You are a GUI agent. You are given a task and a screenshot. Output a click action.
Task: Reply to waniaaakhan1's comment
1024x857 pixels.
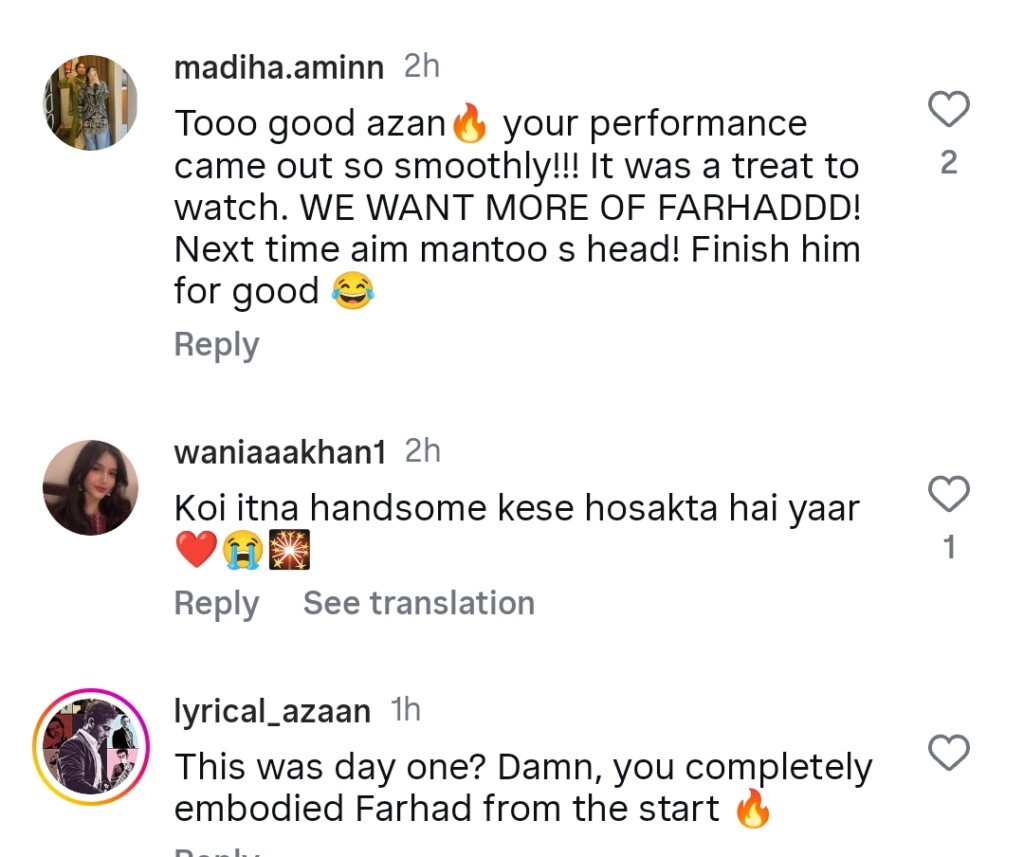point(216,603)
